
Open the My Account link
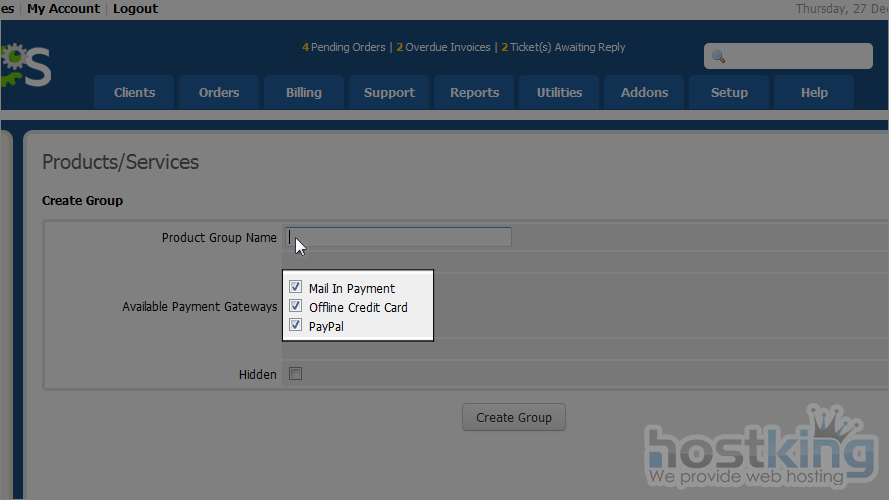point(63,8)
